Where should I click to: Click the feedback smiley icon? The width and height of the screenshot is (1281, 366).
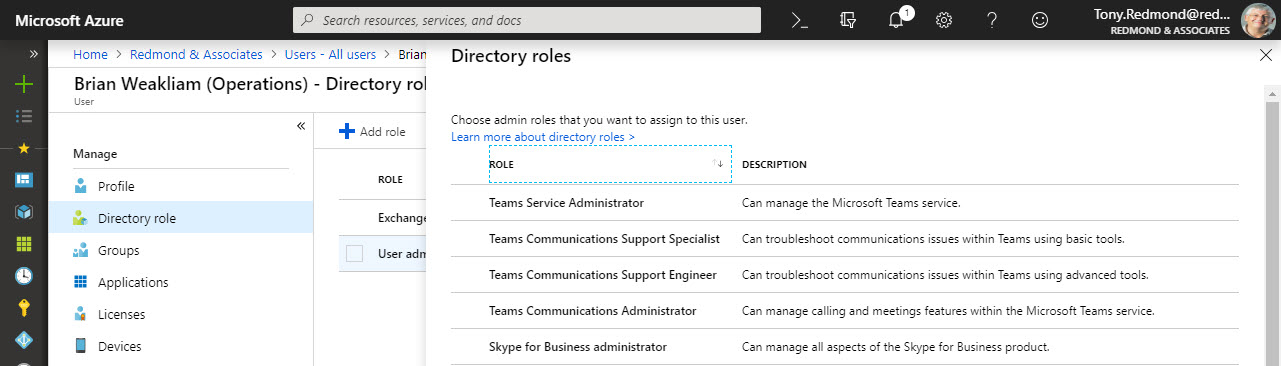(1040, 20)
